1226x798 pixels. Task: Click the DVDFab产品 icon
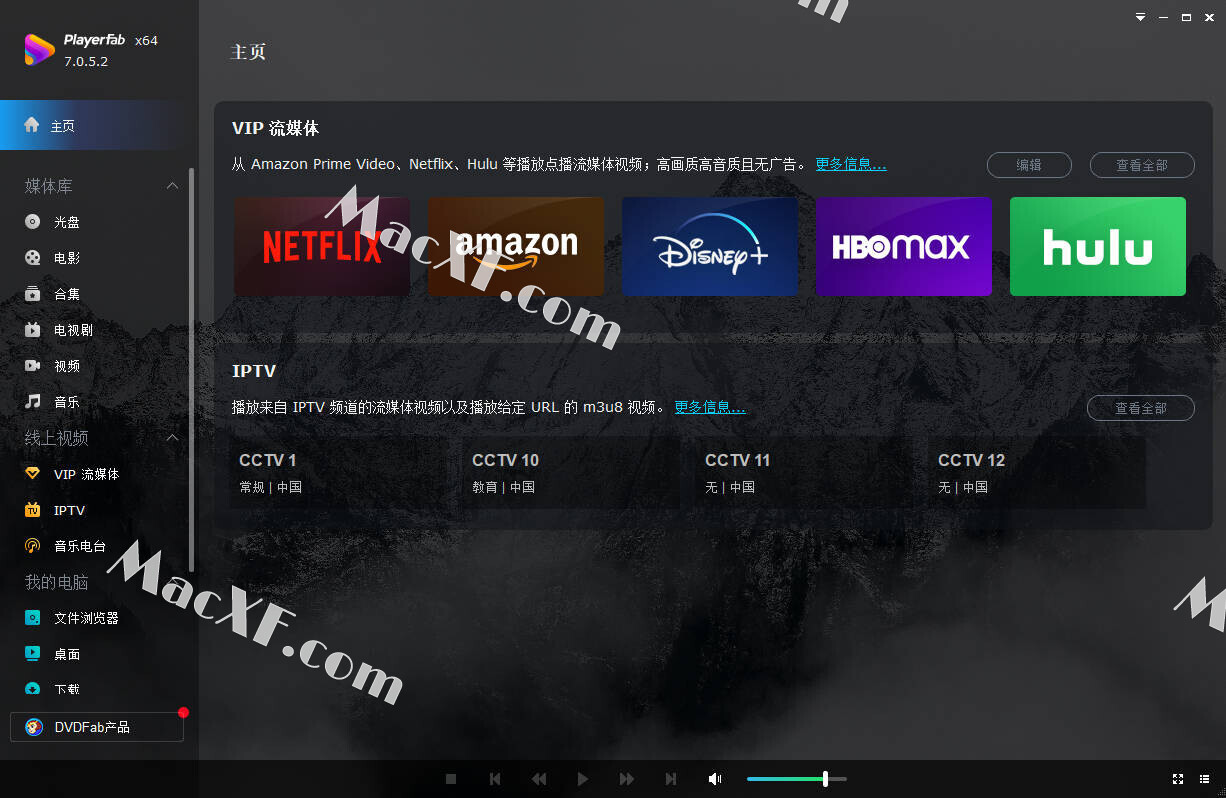pyautogui.click(x=34, y=727)
